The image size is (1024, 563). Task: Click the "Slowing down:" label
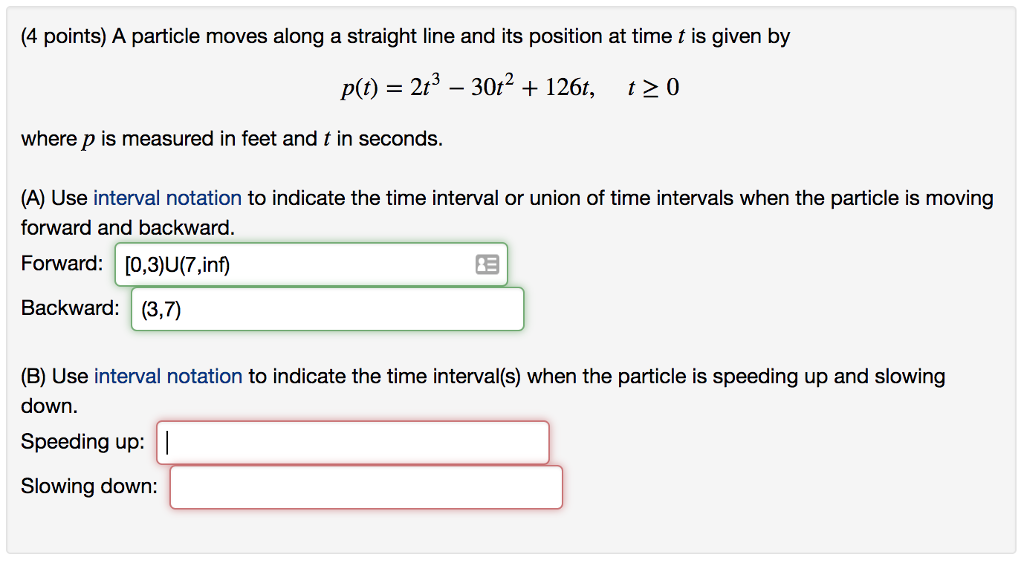(89, 486)
